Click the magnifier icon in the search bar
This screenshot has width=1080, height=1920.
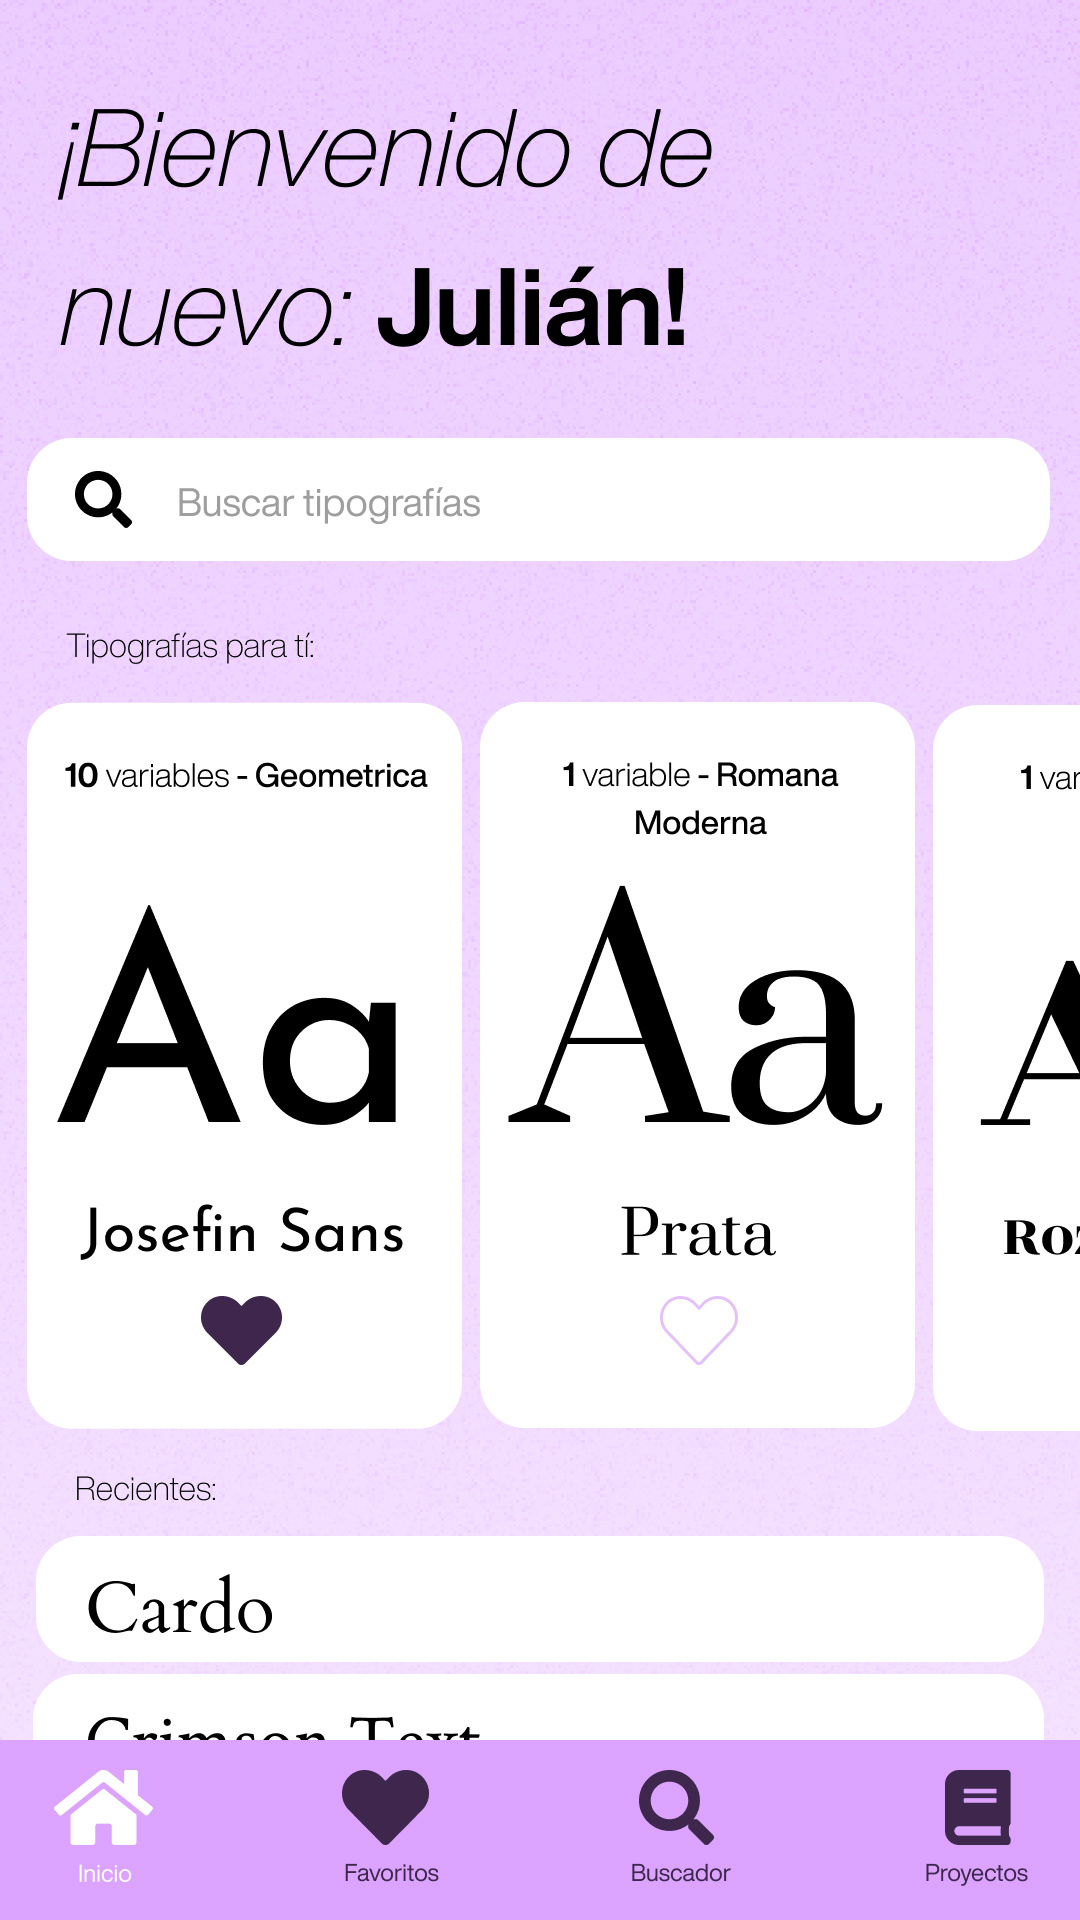tap(103, 500)
